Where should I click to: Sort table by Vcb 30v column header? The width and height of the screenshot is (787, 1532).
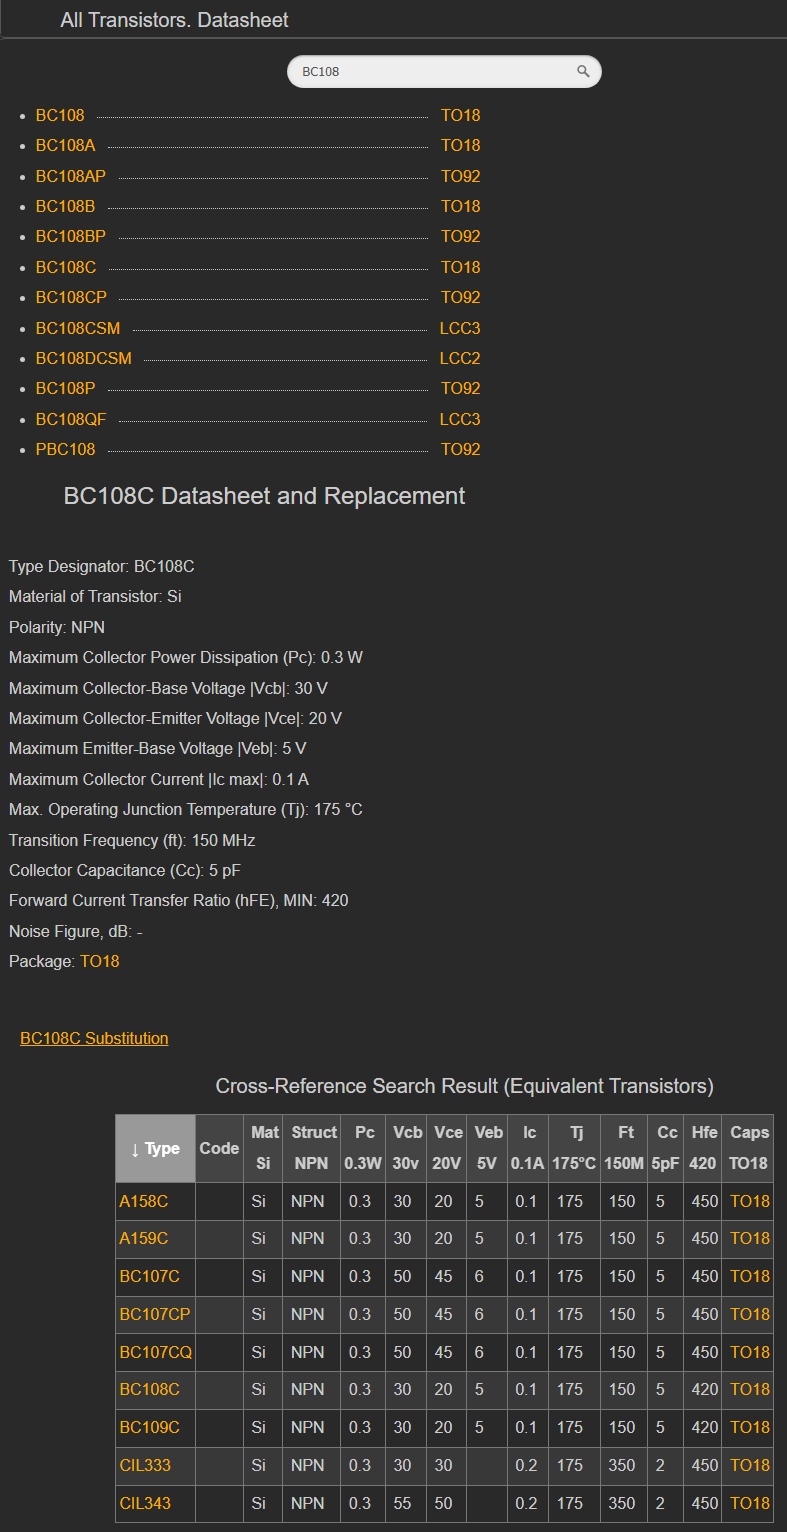point(407,1149)
